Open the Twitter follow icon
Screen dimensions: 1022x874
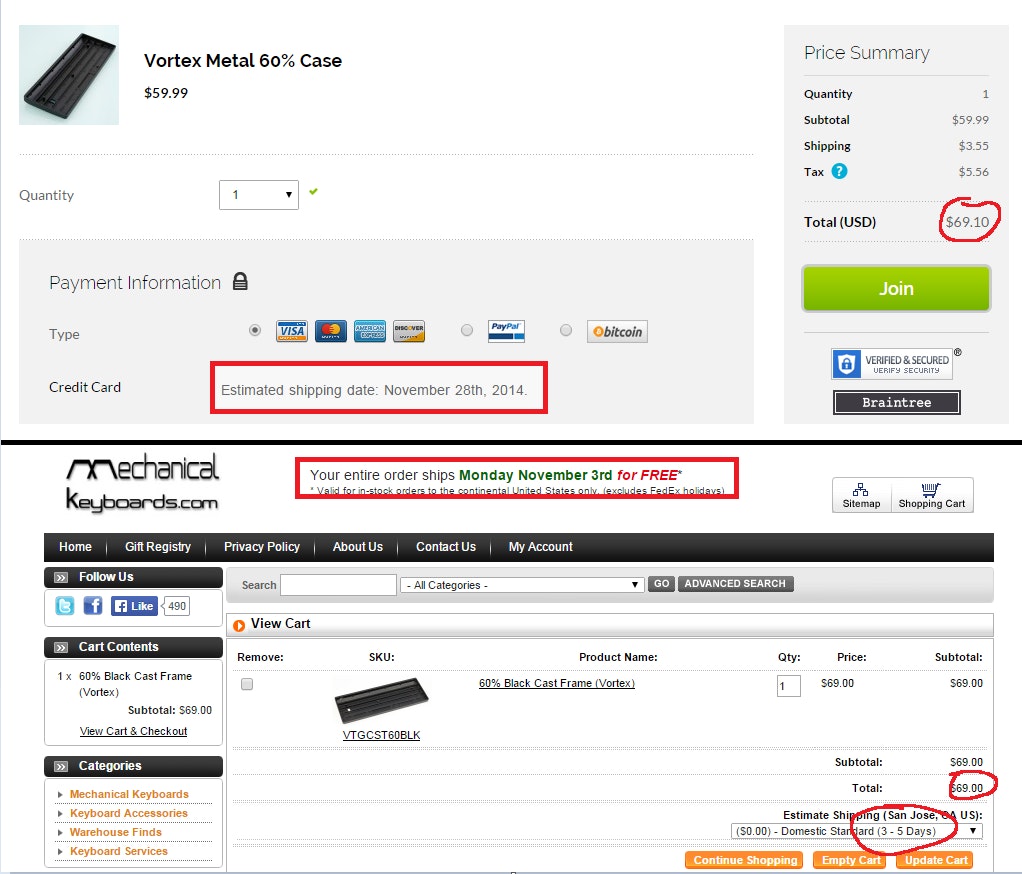[65, 606]
